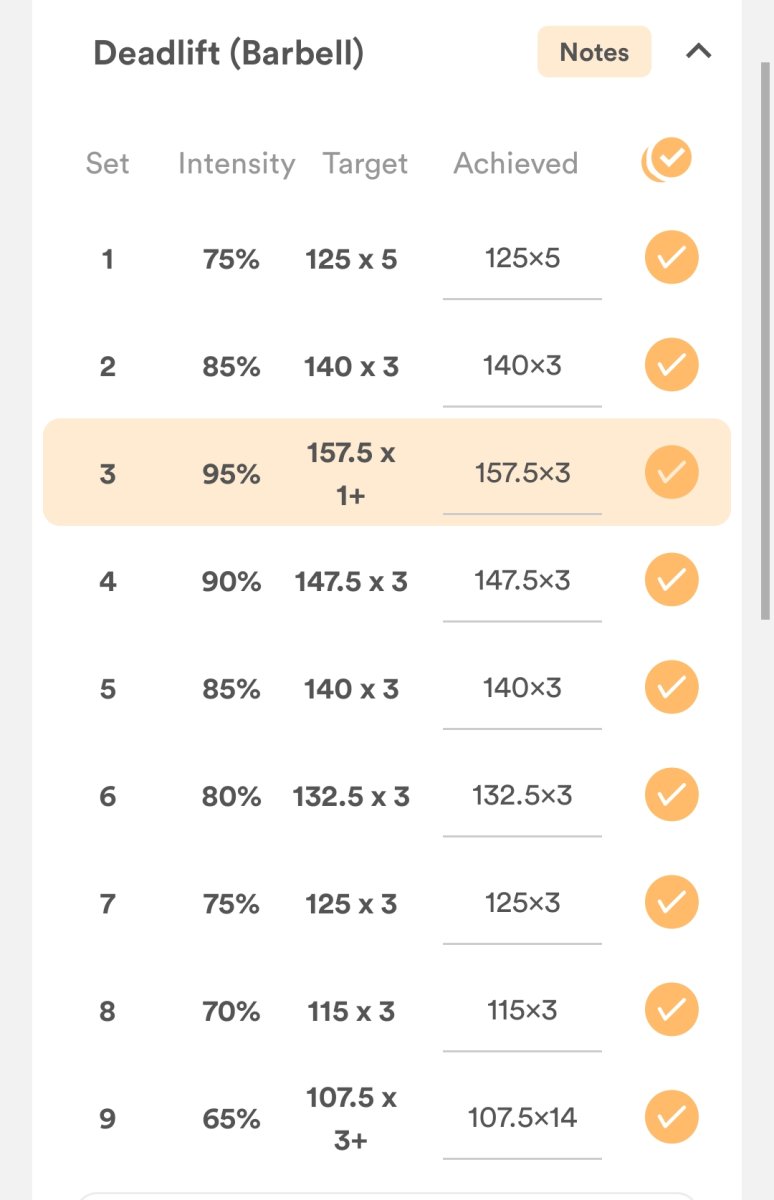774x1200 pixels.
Task: Edit achieved value 157.5×3 in set 3
Action: coord(522,473)
